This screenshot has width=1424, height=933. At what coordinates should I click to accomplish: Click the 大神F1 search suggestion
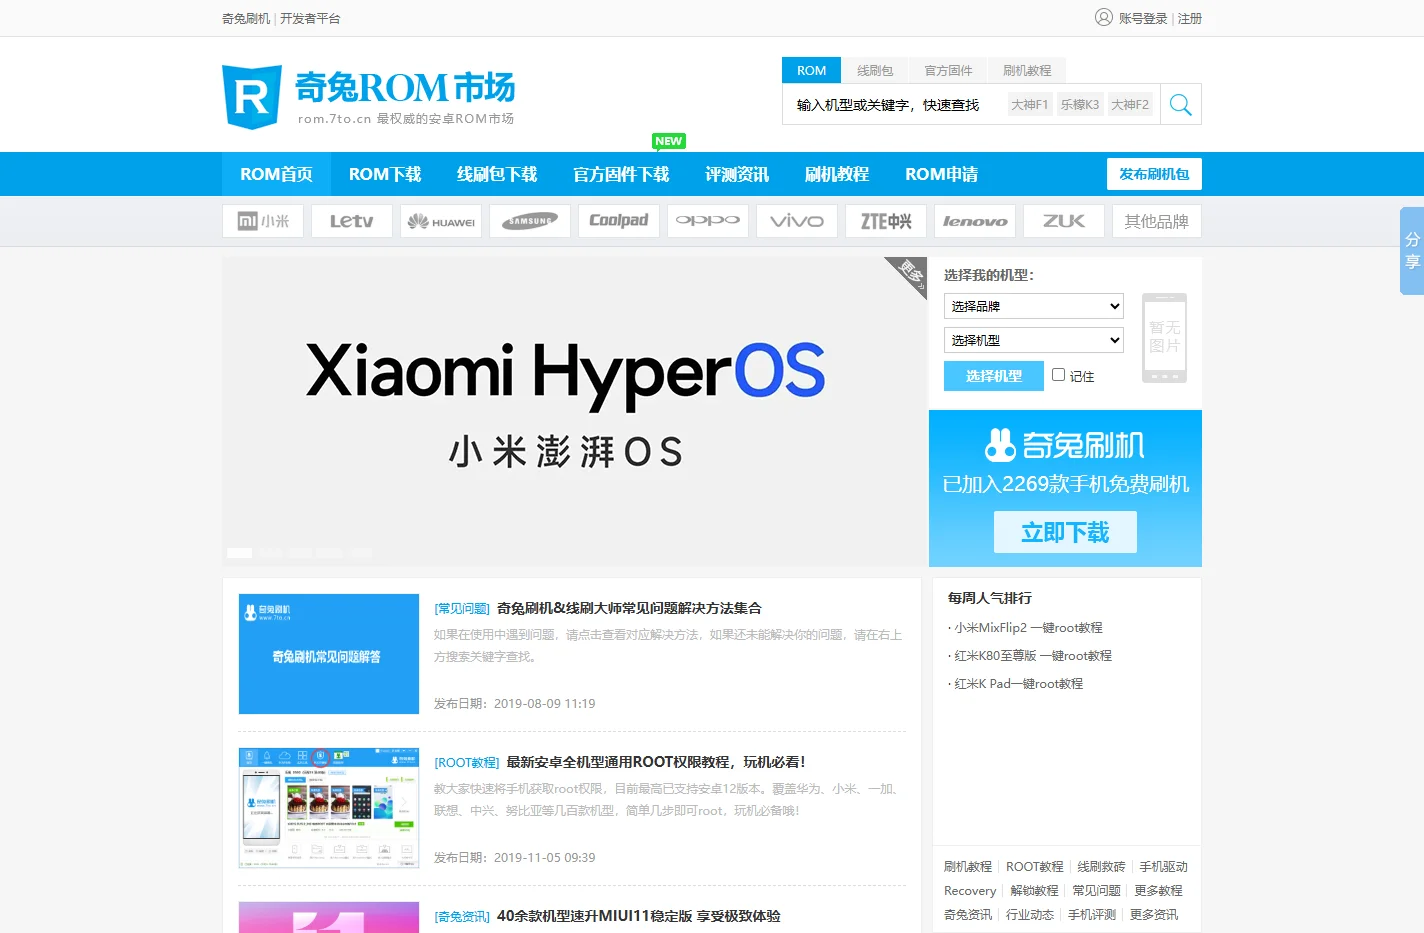(x=1029, y=104)
